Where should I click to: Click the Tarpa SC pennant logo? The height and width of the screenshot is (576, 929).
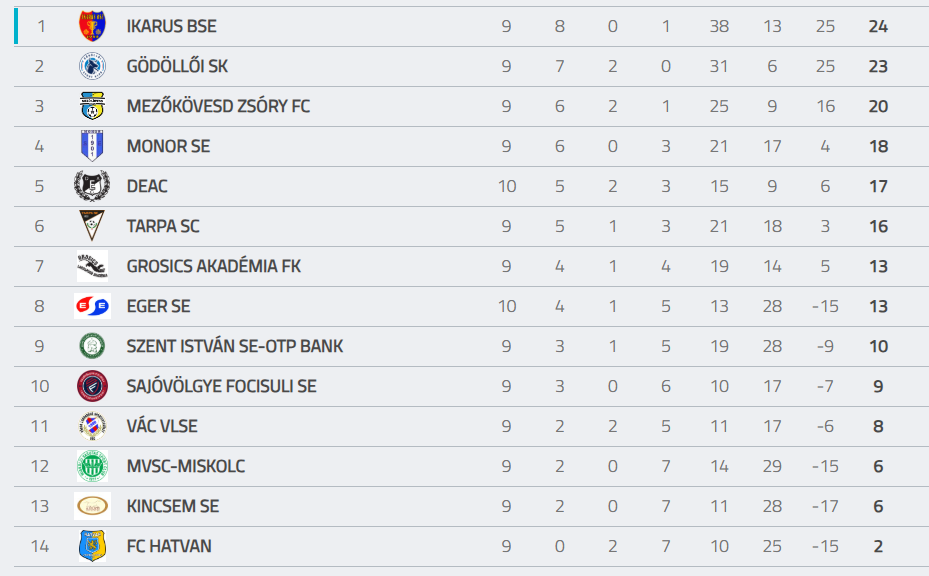(92, 226)
